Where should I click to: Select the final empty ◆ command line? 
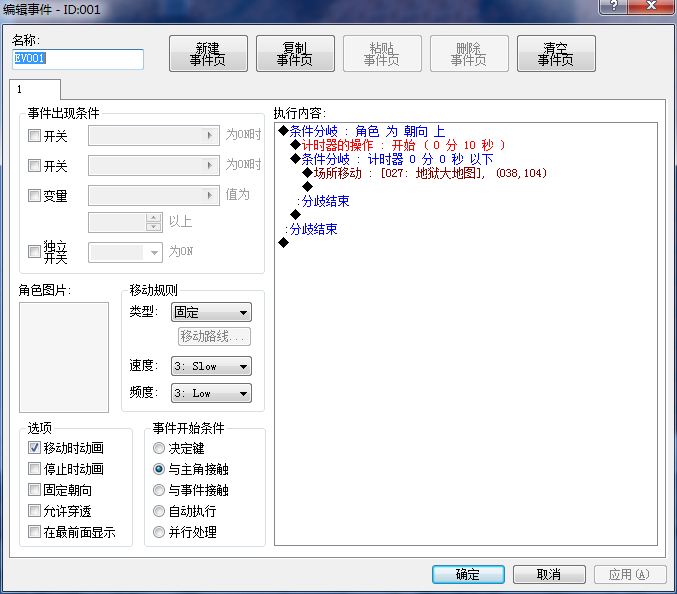coord(283,243)
